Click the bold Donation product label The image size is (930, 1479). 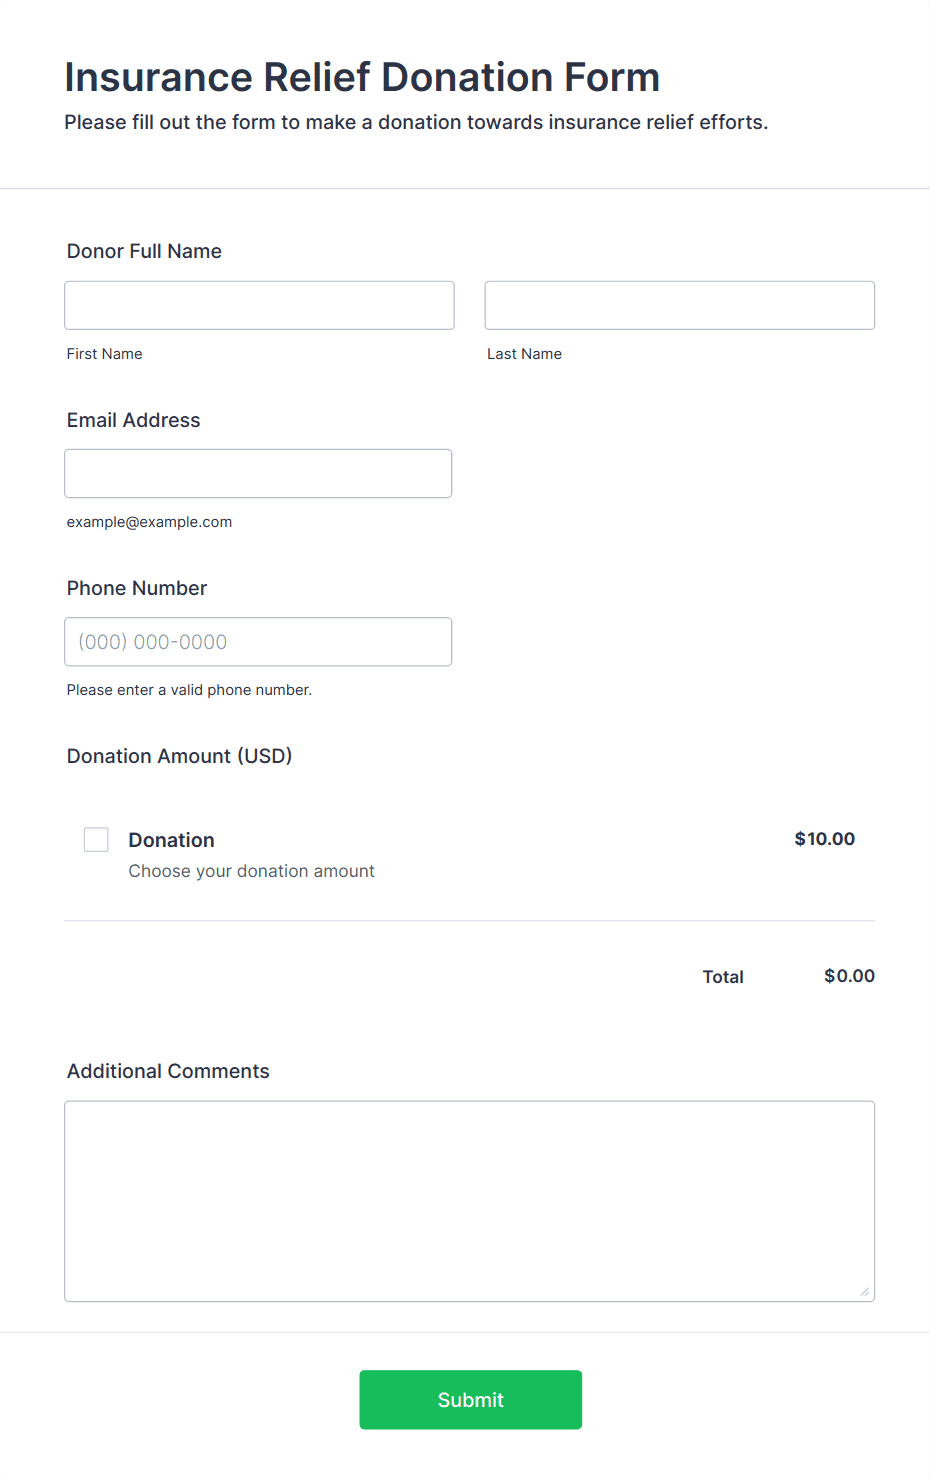(171, 840)
